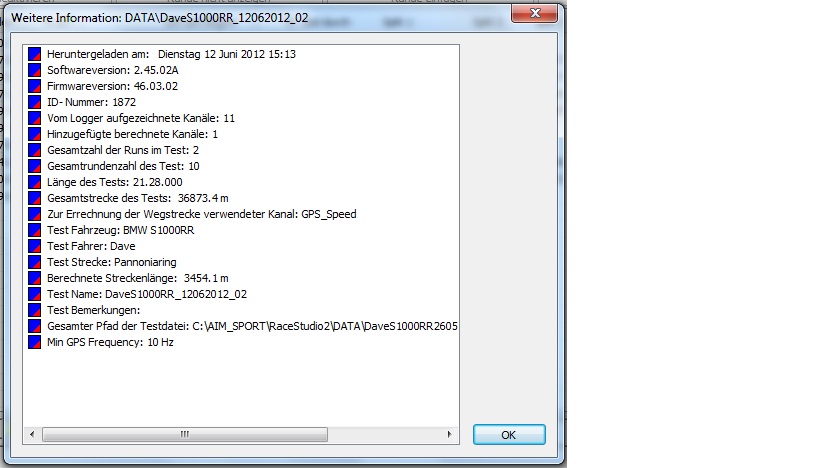Select icon beside Gesamtrundenzahl des Test
Screen dimensions: 819x468
click(34, 166)
